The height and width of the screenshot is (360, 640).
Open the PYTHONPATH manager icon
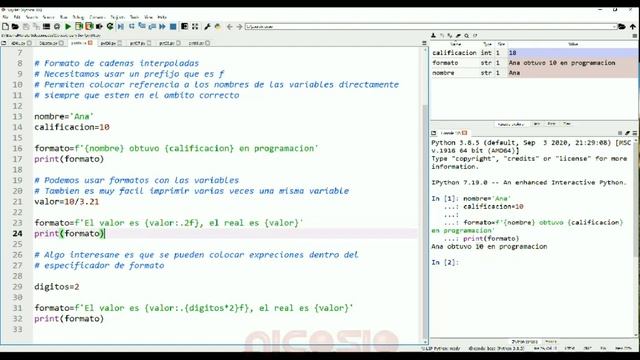tap(218, 27)
